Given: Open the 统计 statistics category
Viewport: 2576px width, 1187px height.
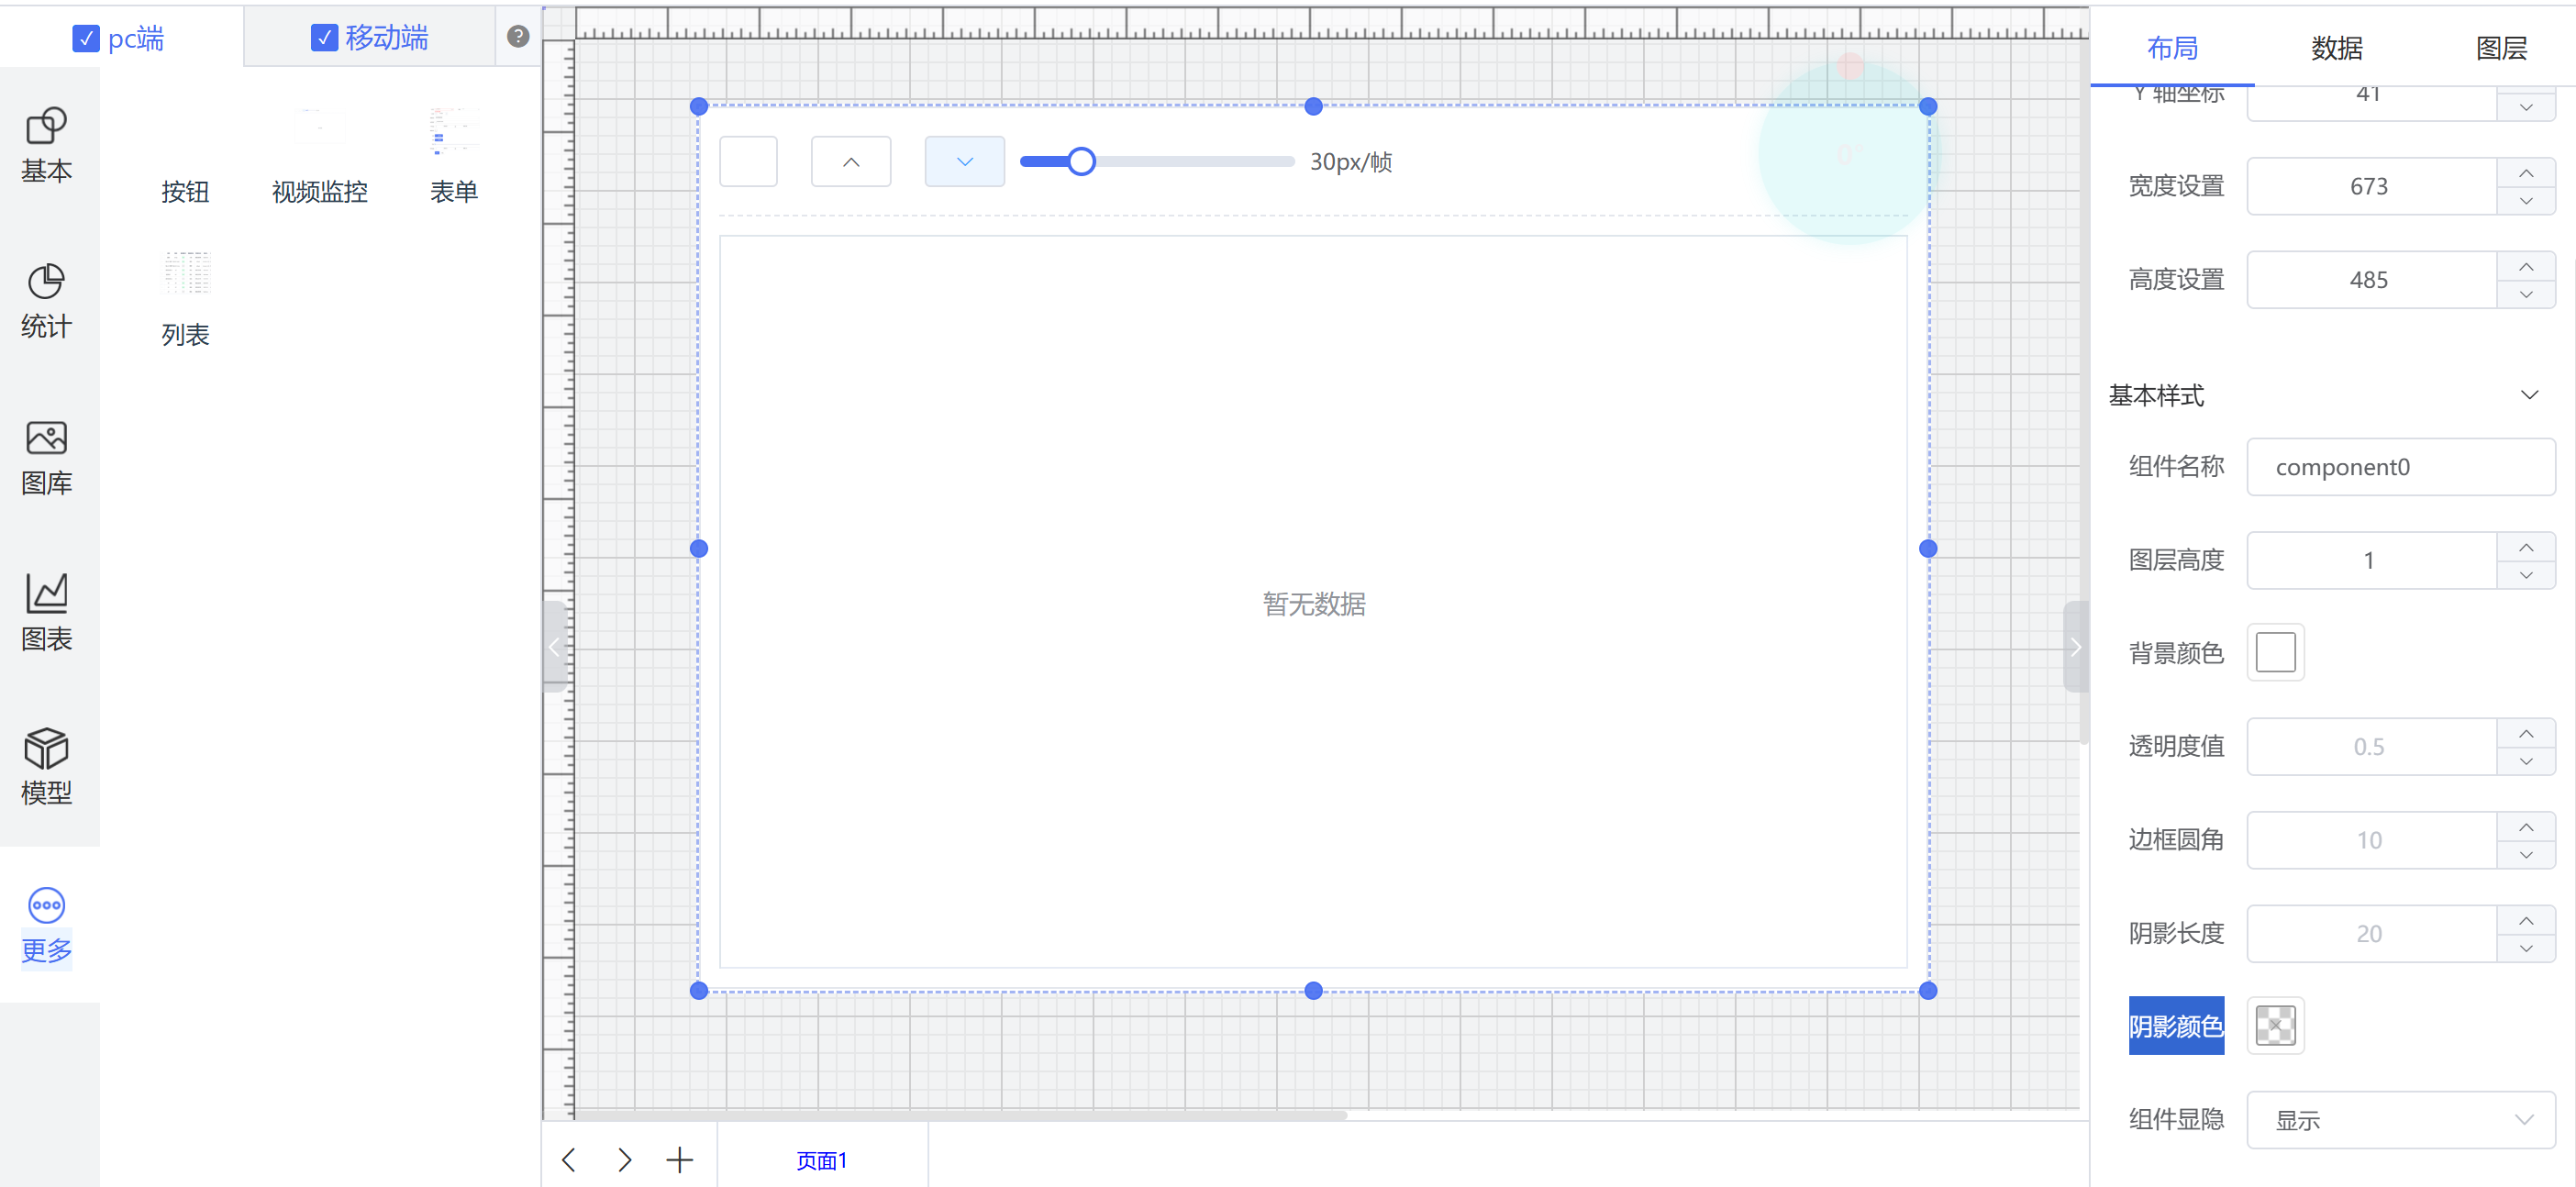Looking at the screenshot, I should click(x=46, y=300).
